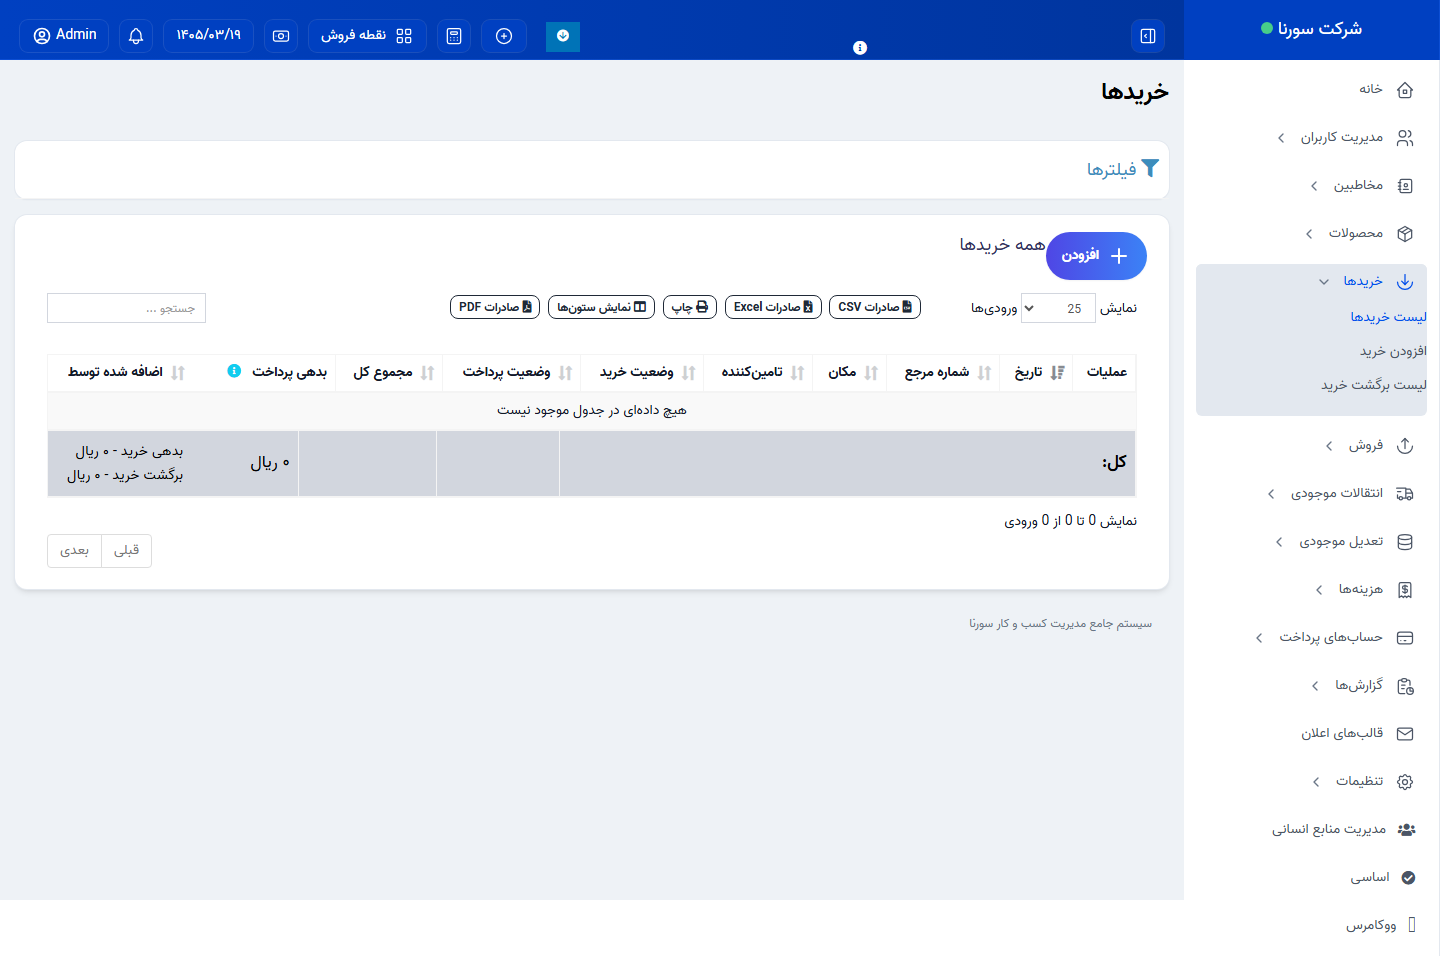The image size is (1440, 956).
Task: Toggle the sidebar collapse icon
Action: tap(1148, 36)
